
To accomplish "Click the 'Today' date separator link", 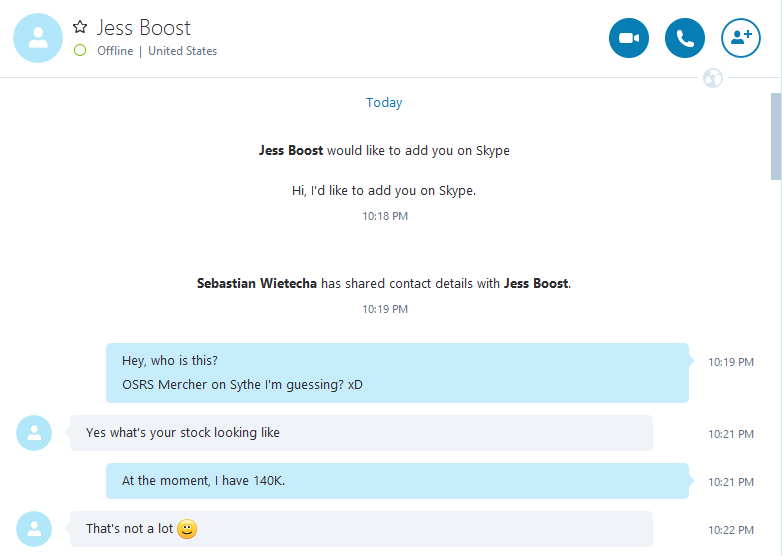I will [384, 103].
